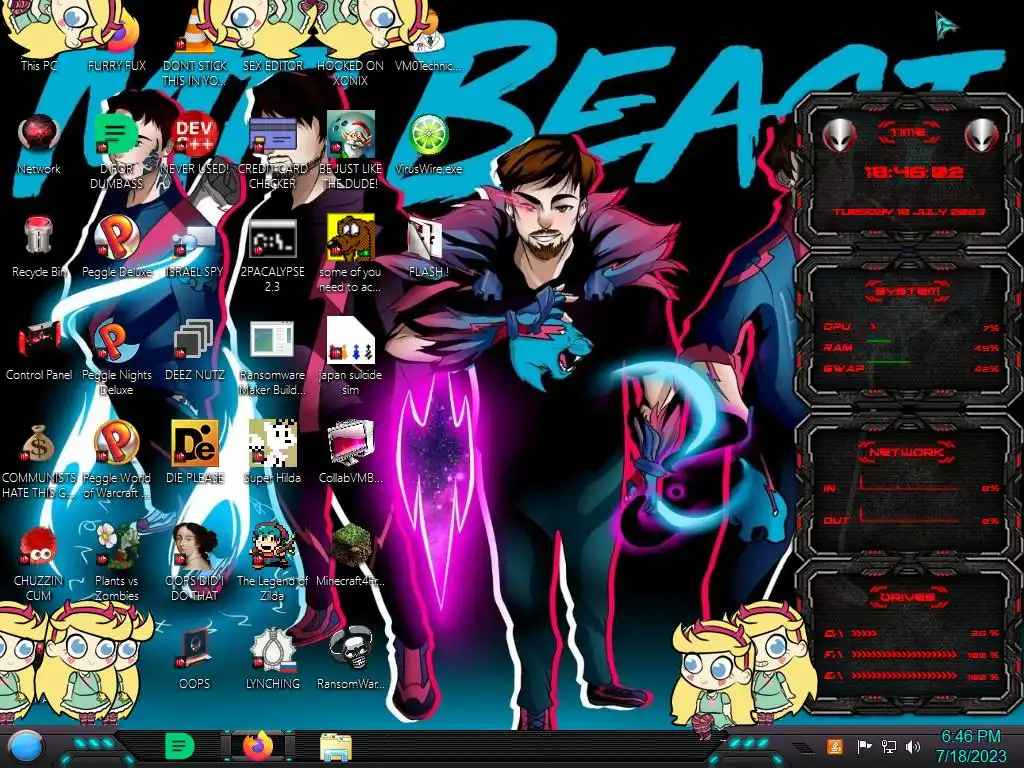Open the network tray icon
The width and height of the screenshot is (1024, 768).
click(888, 746)
